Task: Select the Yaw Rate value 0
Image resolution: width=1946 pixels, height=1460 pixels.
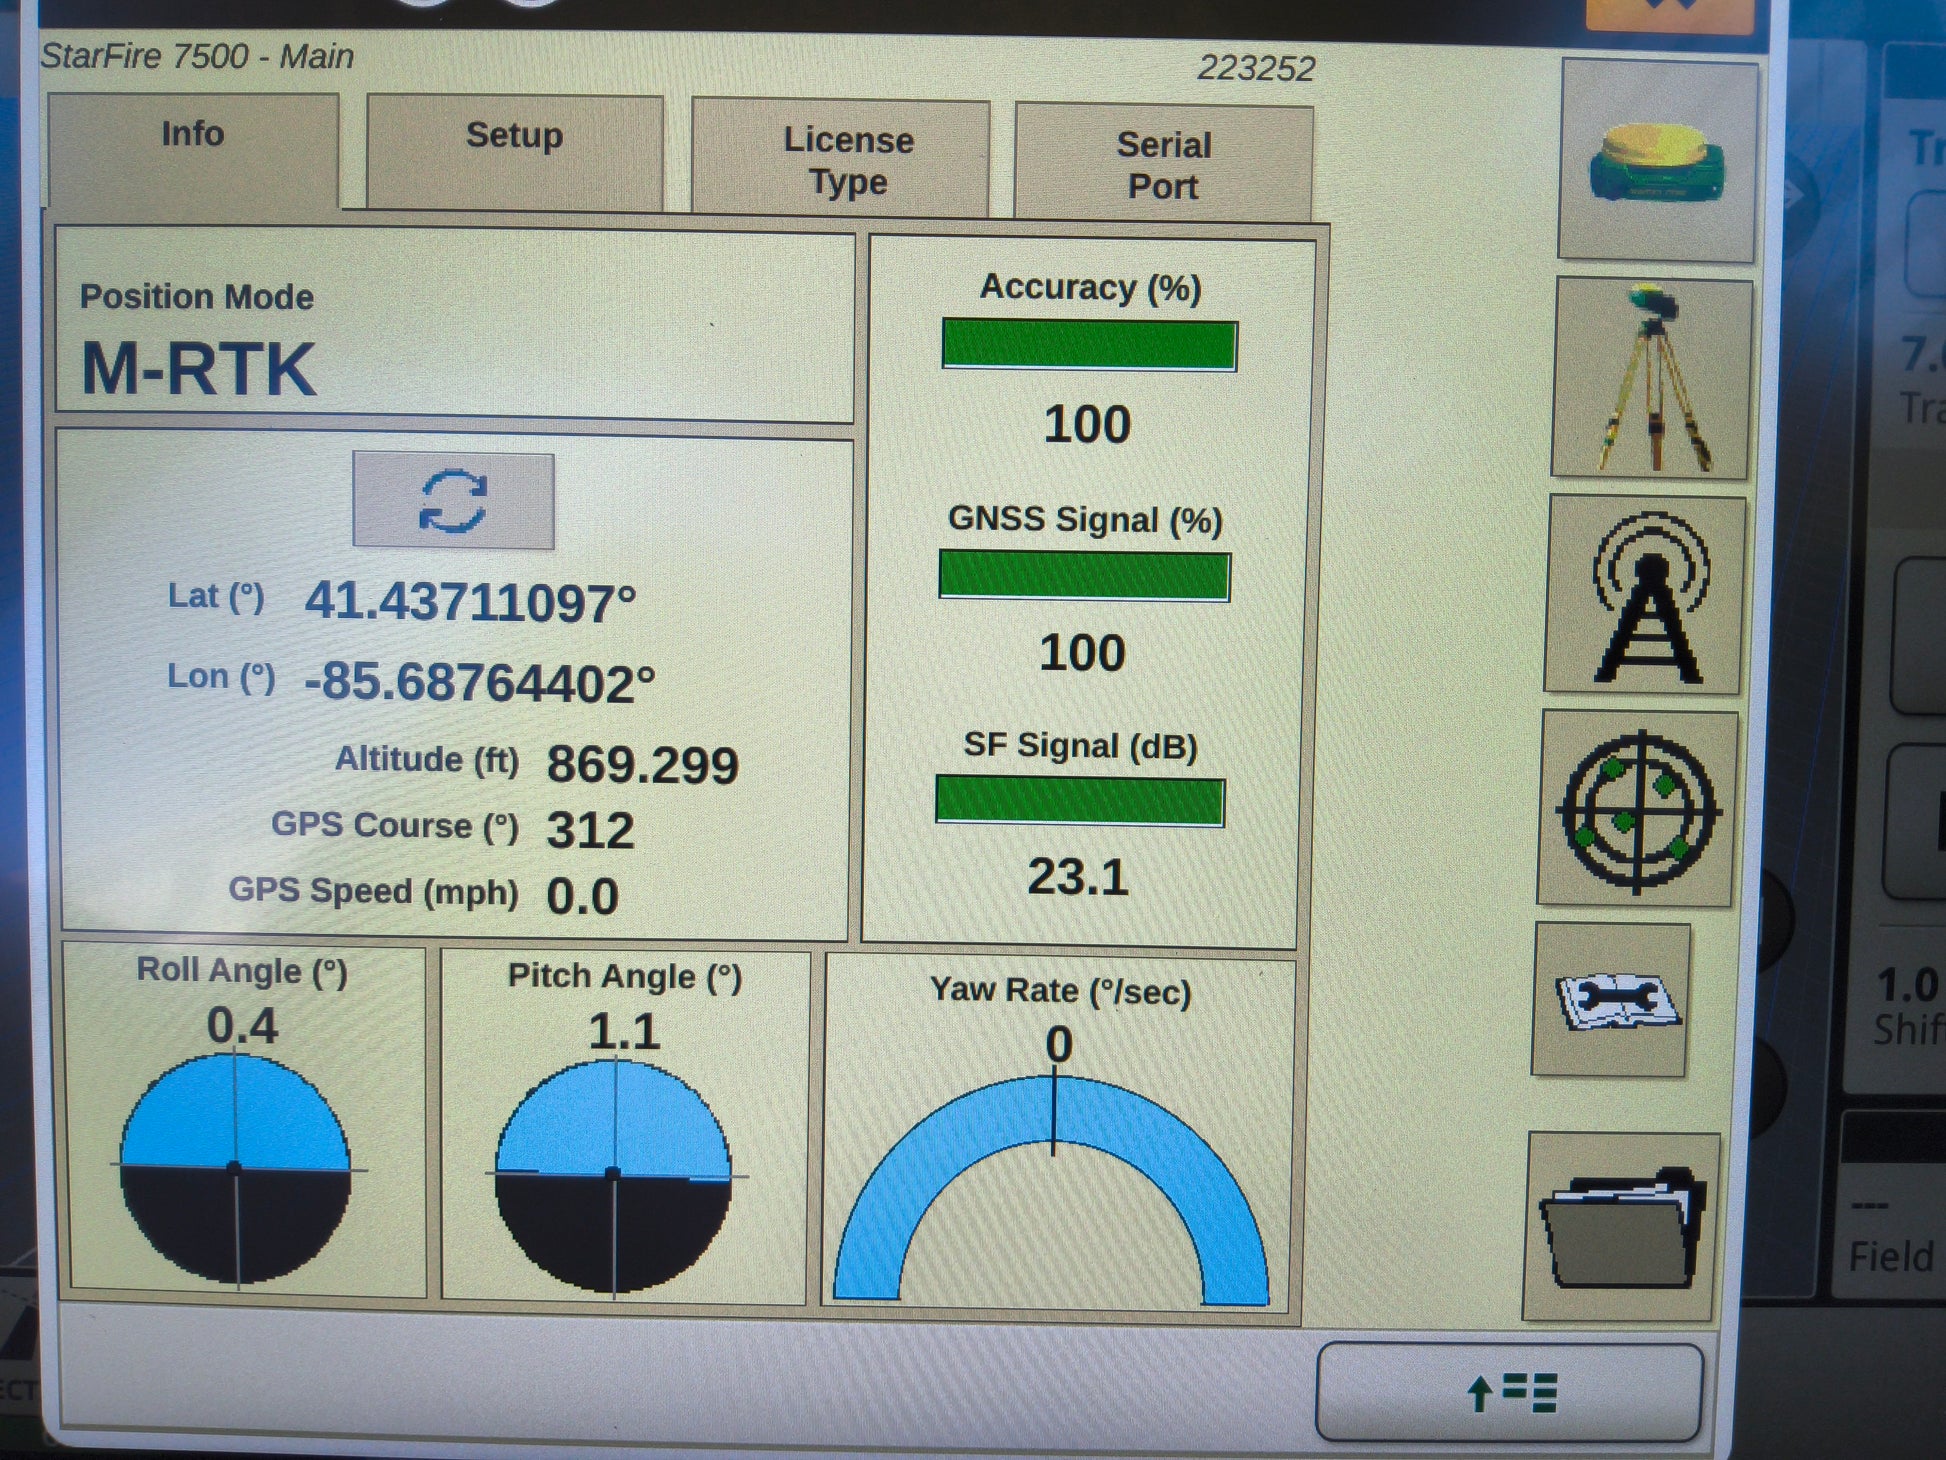Action: pyautogui.click(x=1059, y=1045)
